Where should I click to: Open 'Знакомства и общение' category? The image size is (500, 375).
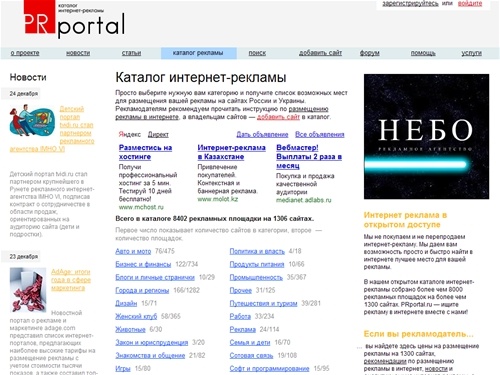150,356
